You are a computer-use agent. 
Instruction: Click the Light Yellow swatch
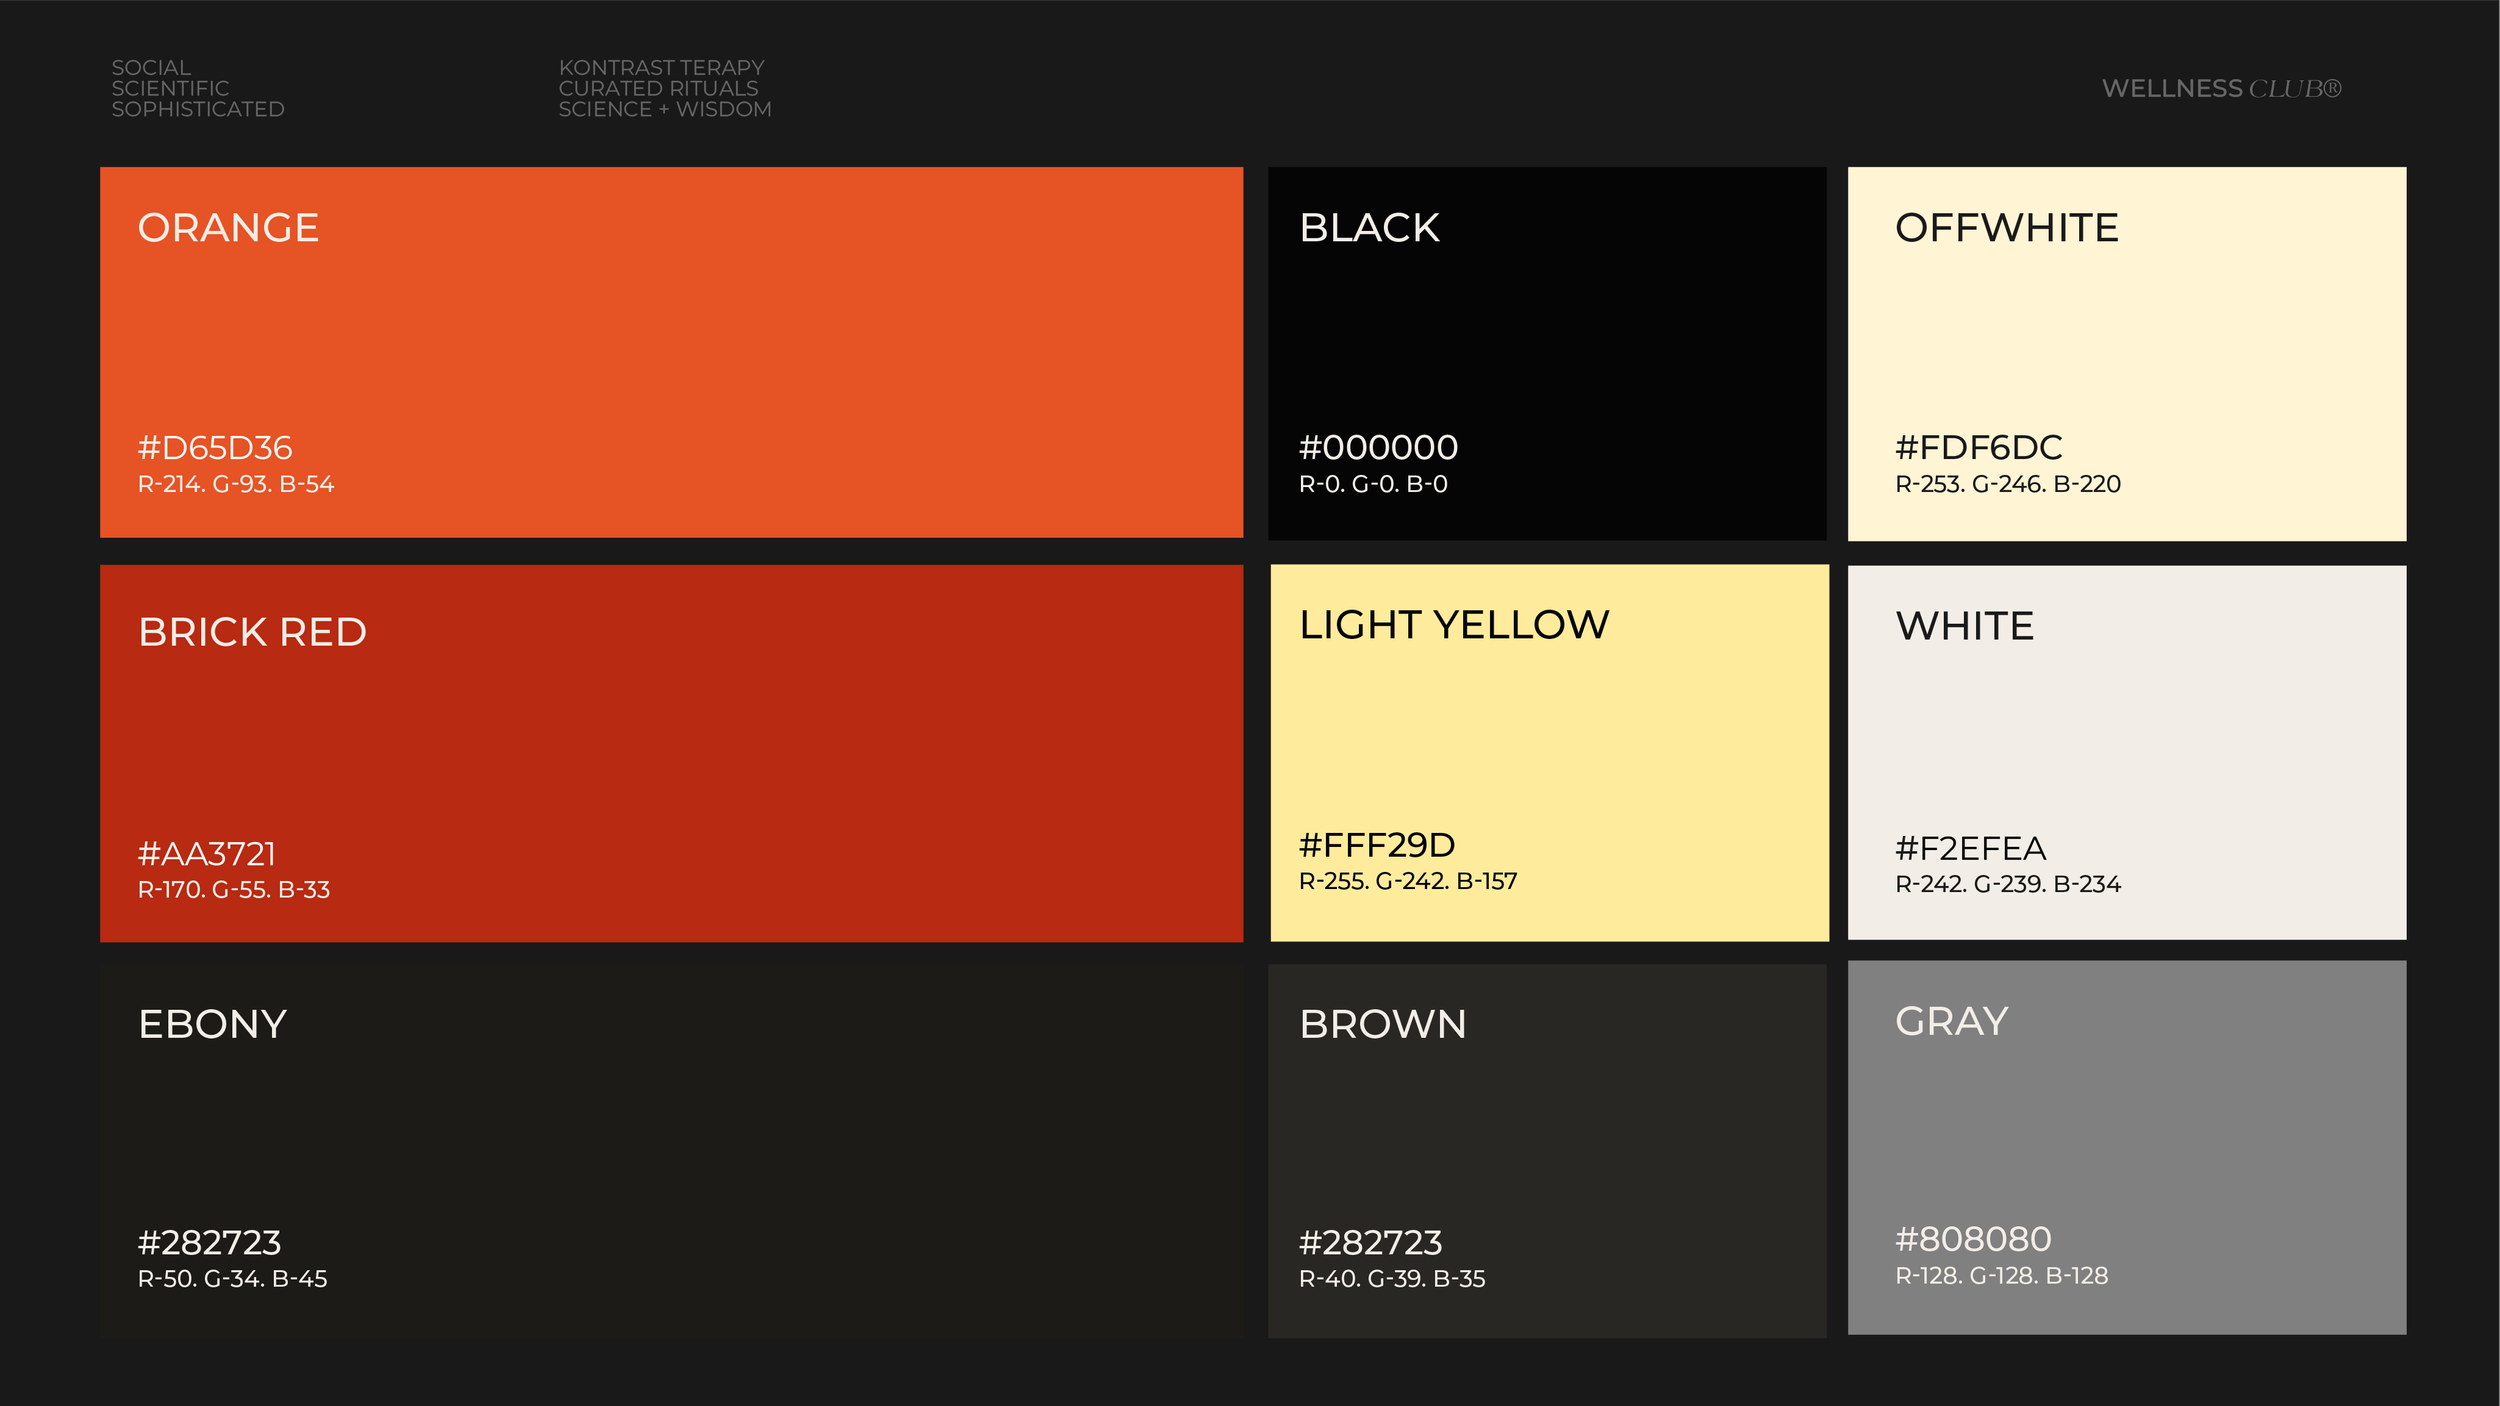pos(1549,752)
